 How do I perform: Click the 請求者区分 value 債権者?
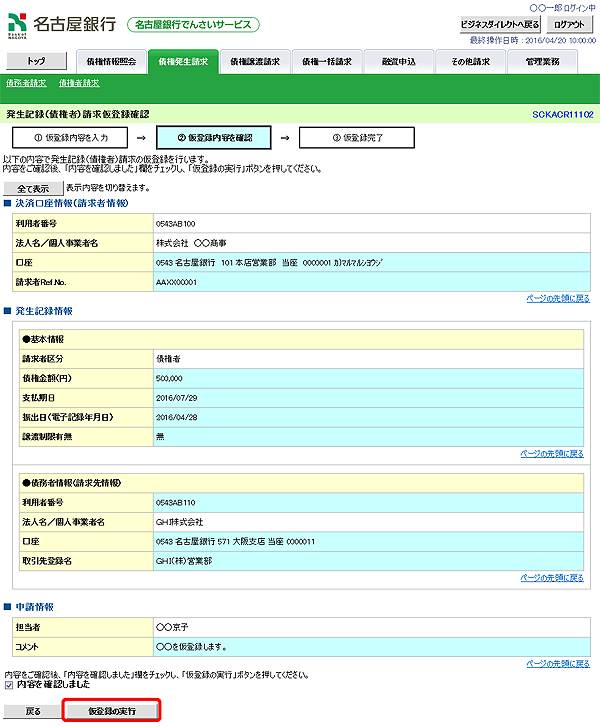(168, 359)
